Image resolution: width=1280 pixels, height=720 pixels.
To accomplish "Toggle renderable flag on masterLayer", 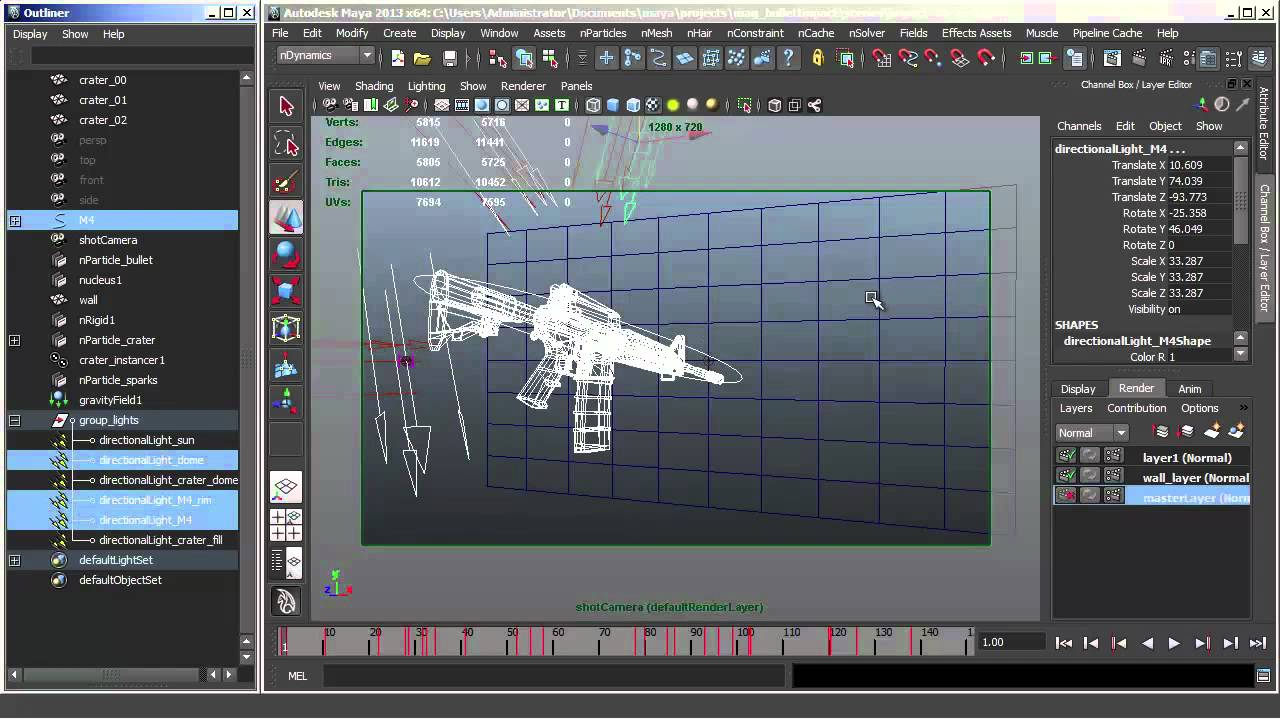I will click(x=1066, y=496).
